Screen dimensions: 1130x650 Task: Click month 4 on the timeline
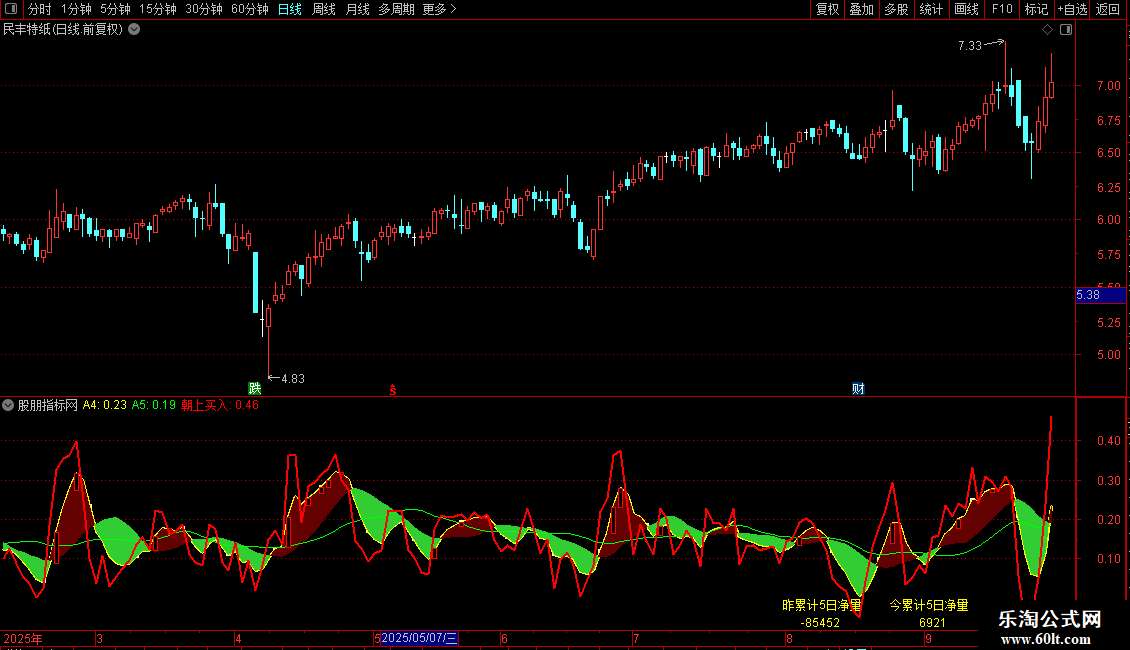[x=239, y=638]
